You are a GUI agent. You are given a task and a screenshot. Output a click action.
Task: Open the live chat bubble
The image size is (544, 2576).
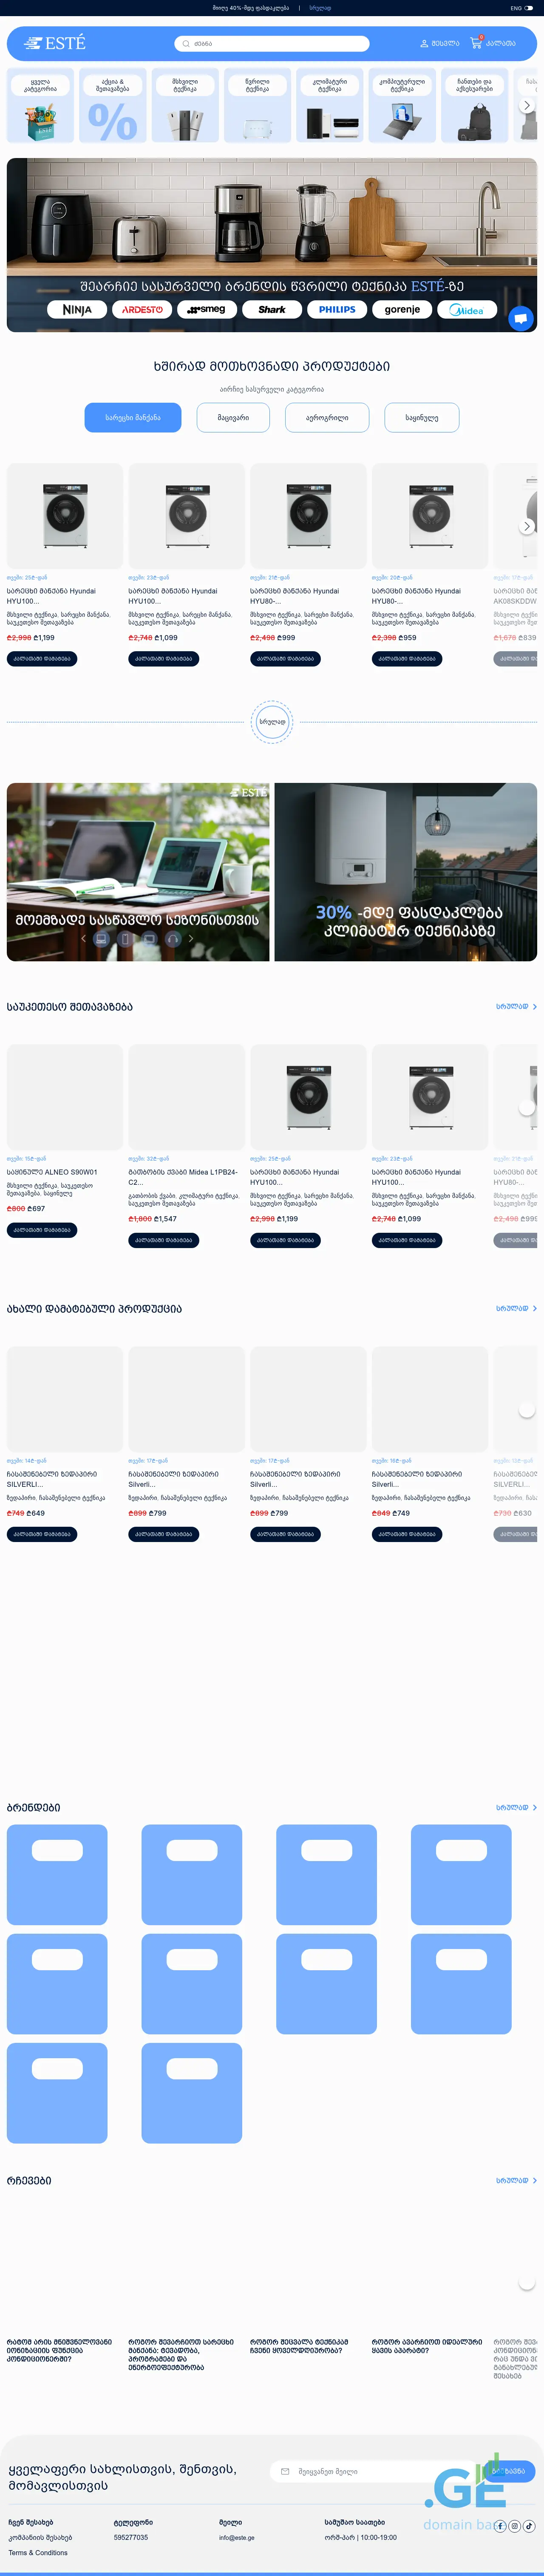pyautogui.click(x=520, y=319)
